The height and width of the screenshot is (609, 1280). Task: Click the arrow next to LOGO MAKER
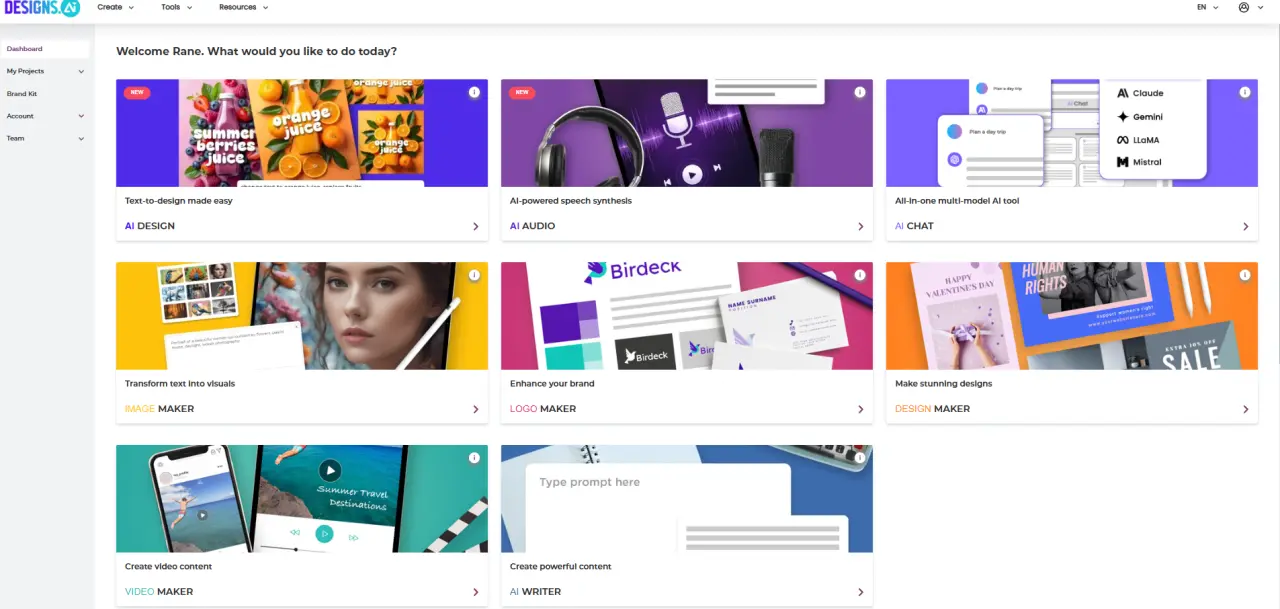coord(861,410)
